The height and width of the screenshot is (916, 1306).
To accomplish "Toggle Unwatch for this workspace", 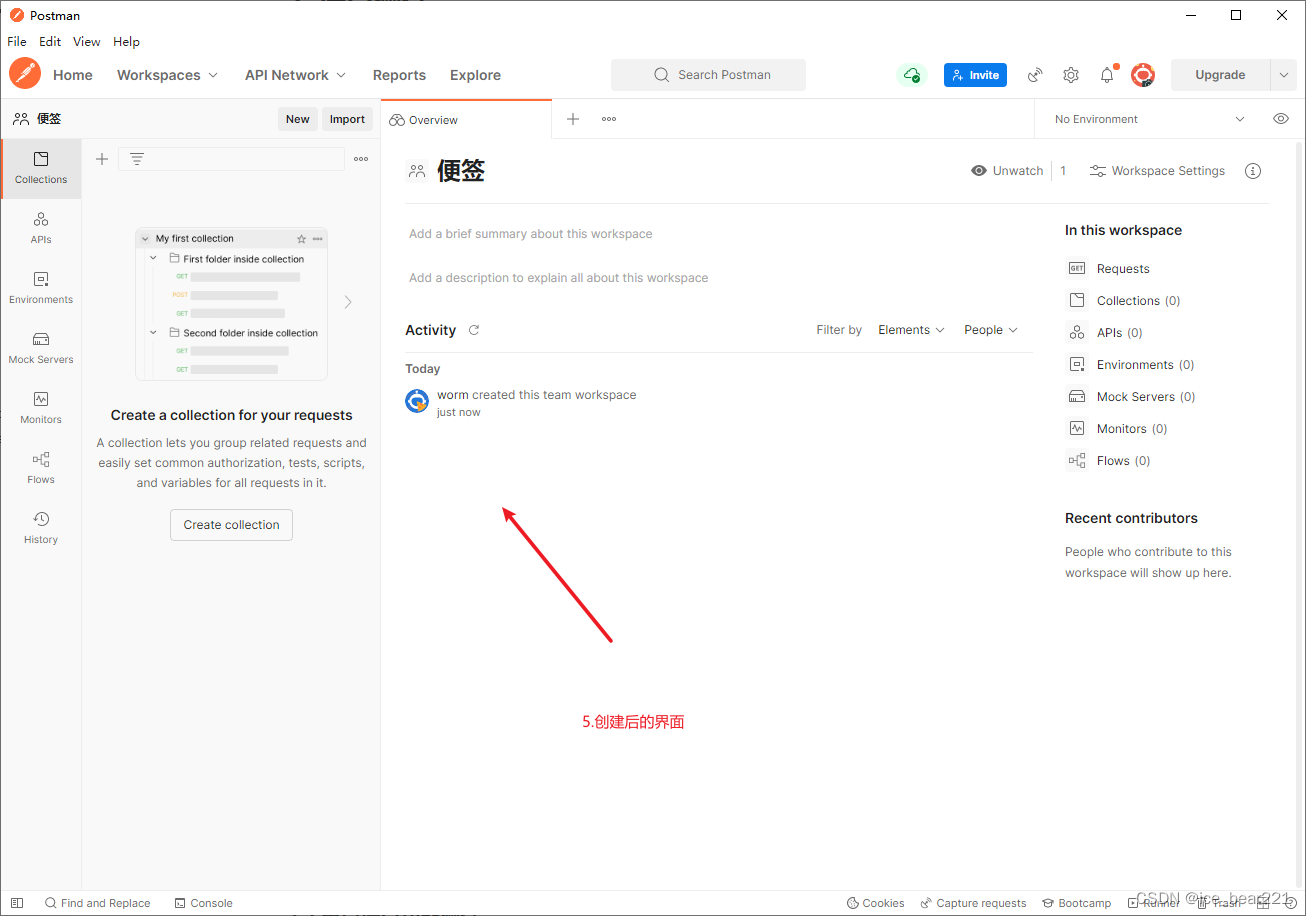I will (x=1007, y=171).
